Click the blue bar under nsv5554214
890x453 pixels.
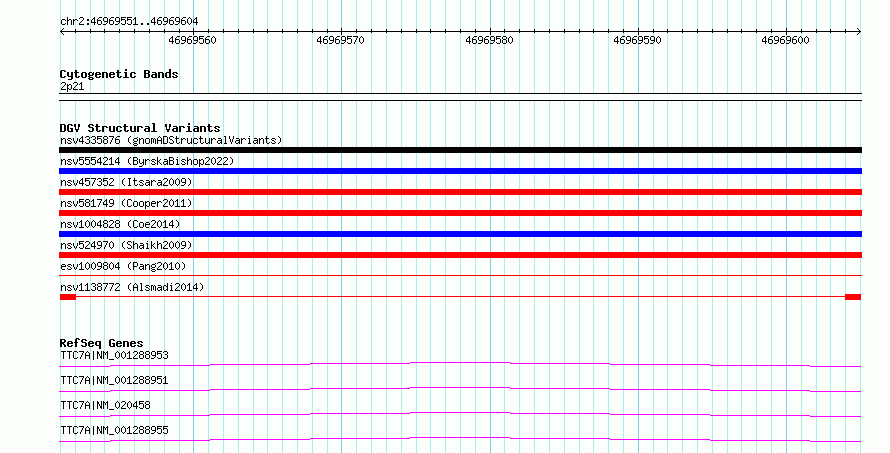point(460,171)
